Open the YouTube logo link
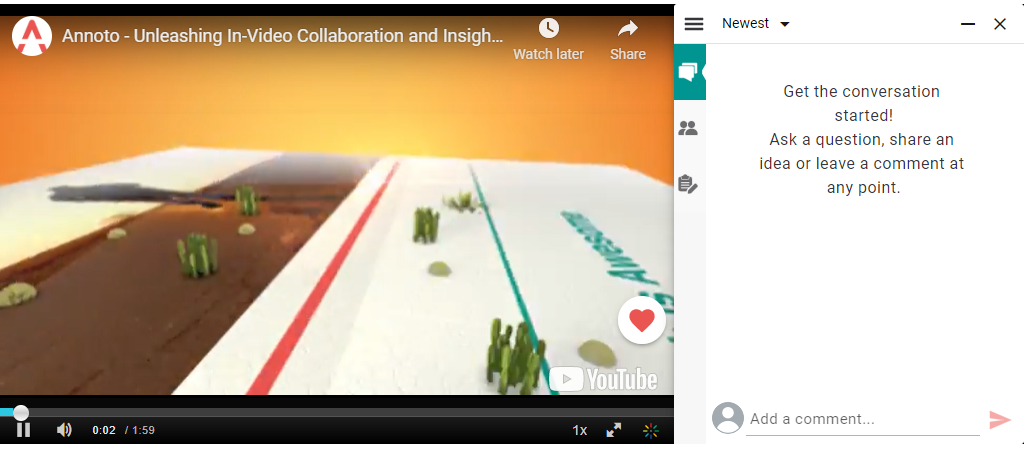This screenshot has height=449, width=1025. [x=603, y=379]
